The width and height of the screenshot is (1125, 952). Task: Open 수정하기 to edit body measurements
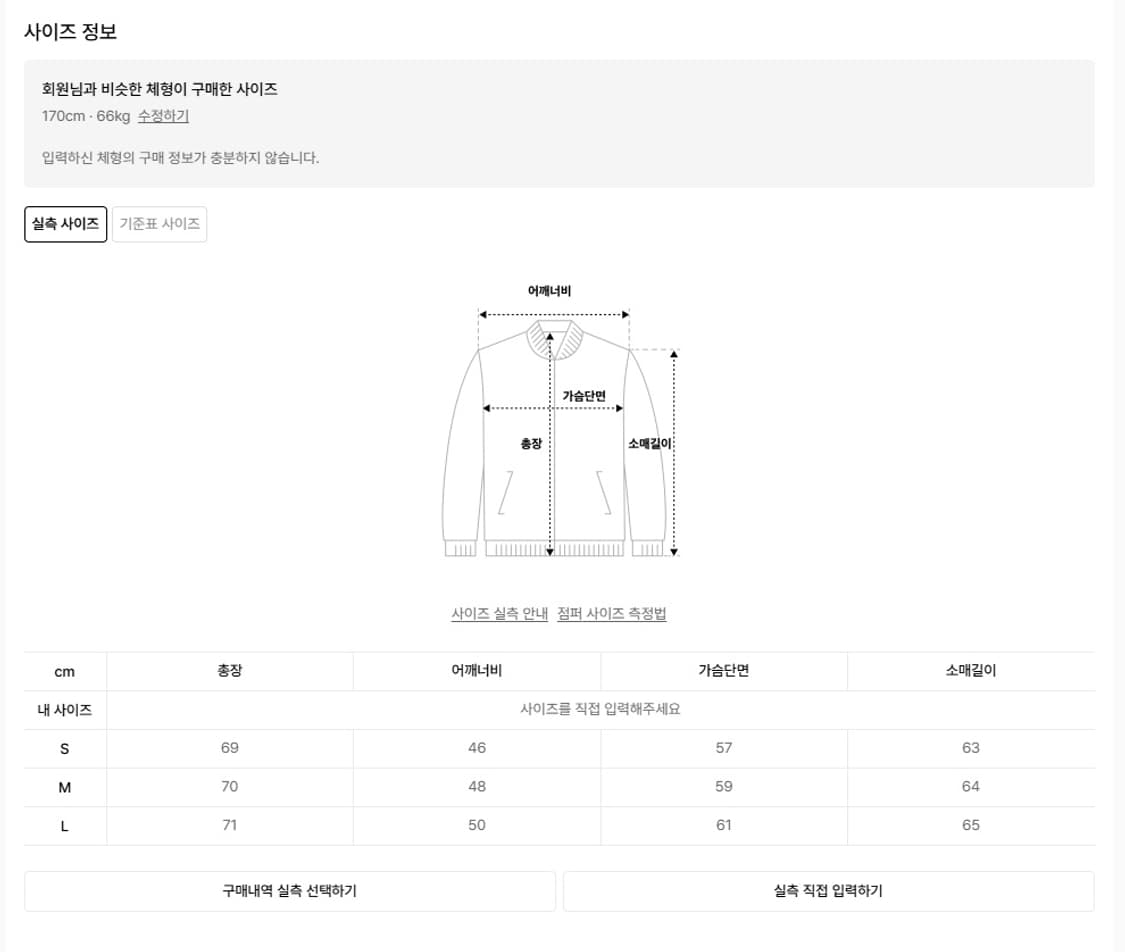(x=162, y=116)
